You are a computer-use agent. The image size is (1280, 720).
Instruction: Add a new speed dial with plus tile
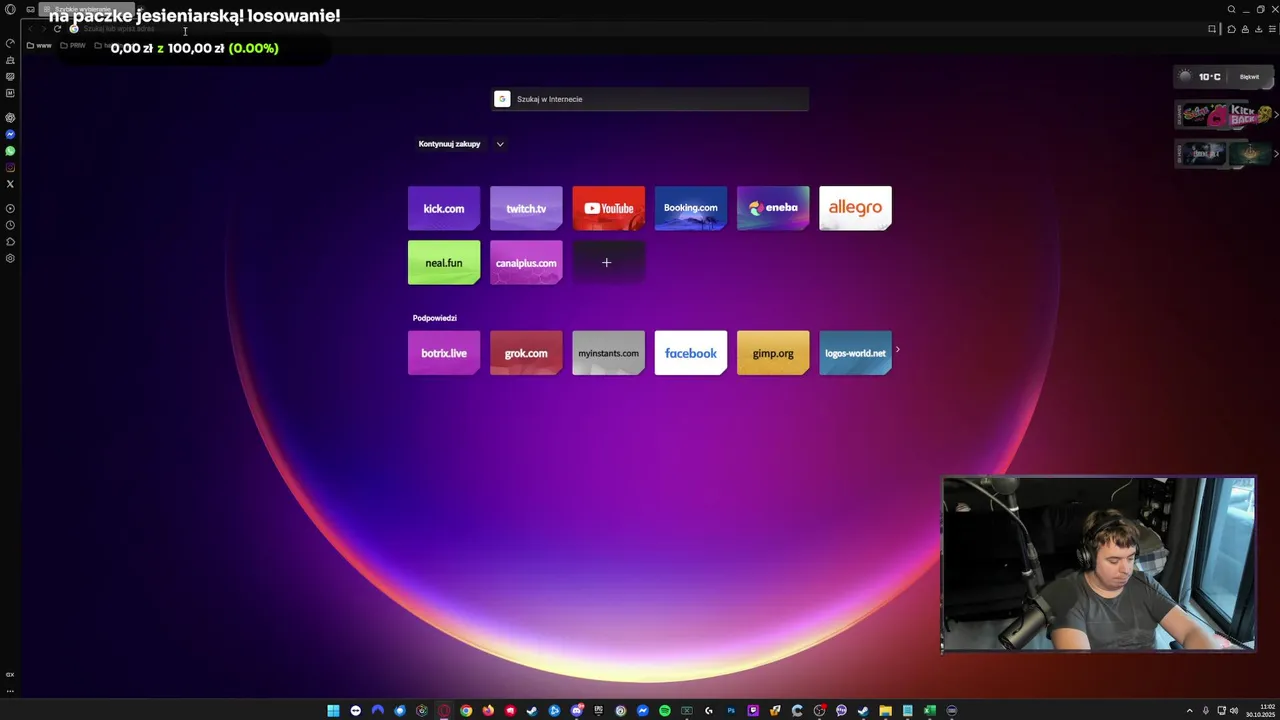[606, 263]
